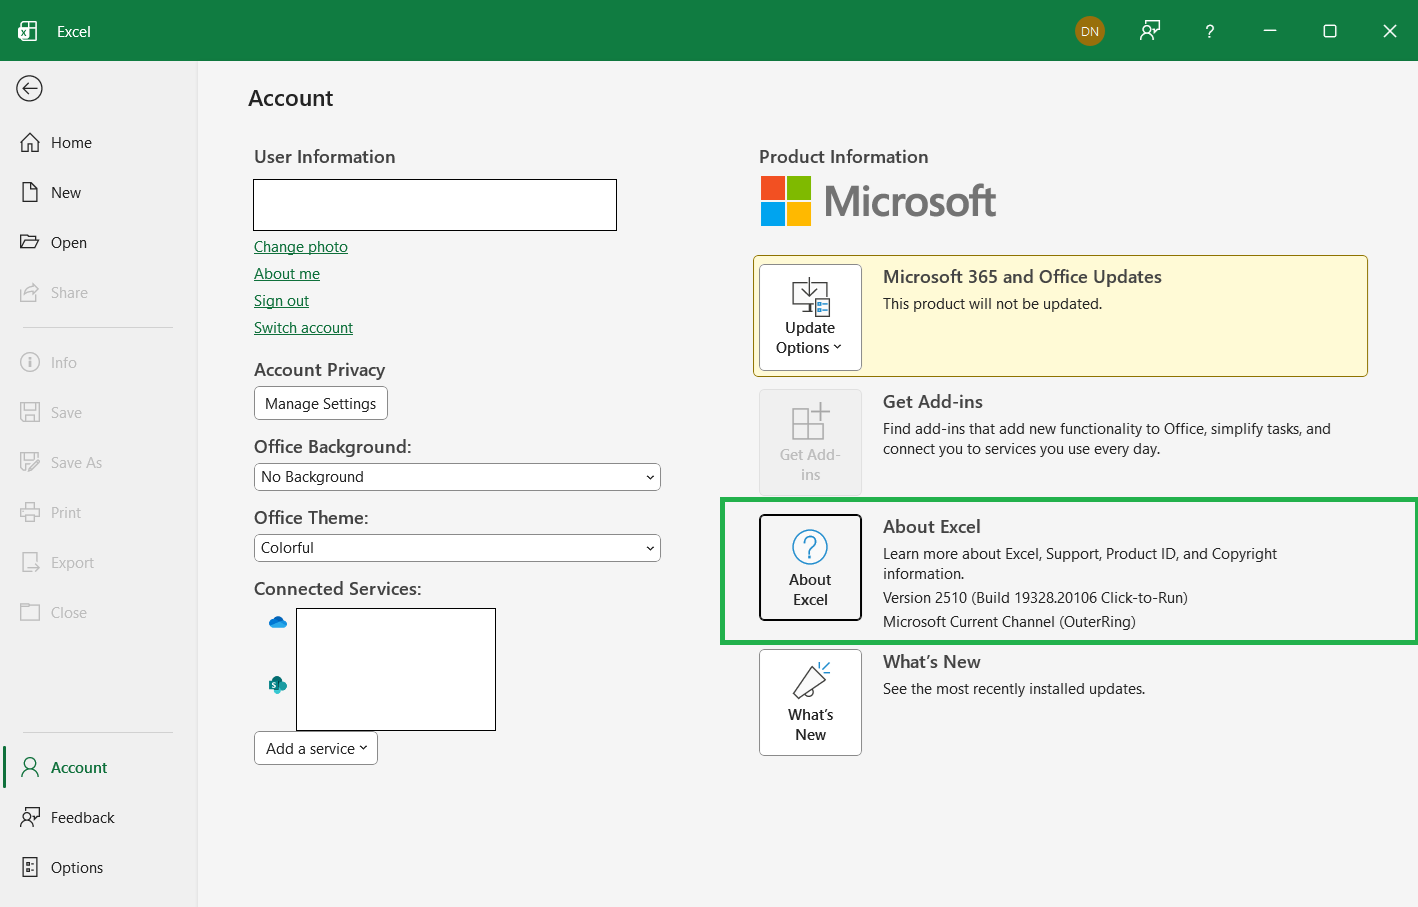Click the Home house icon
The image size is (1418, 907).
[x=30, y=143]
